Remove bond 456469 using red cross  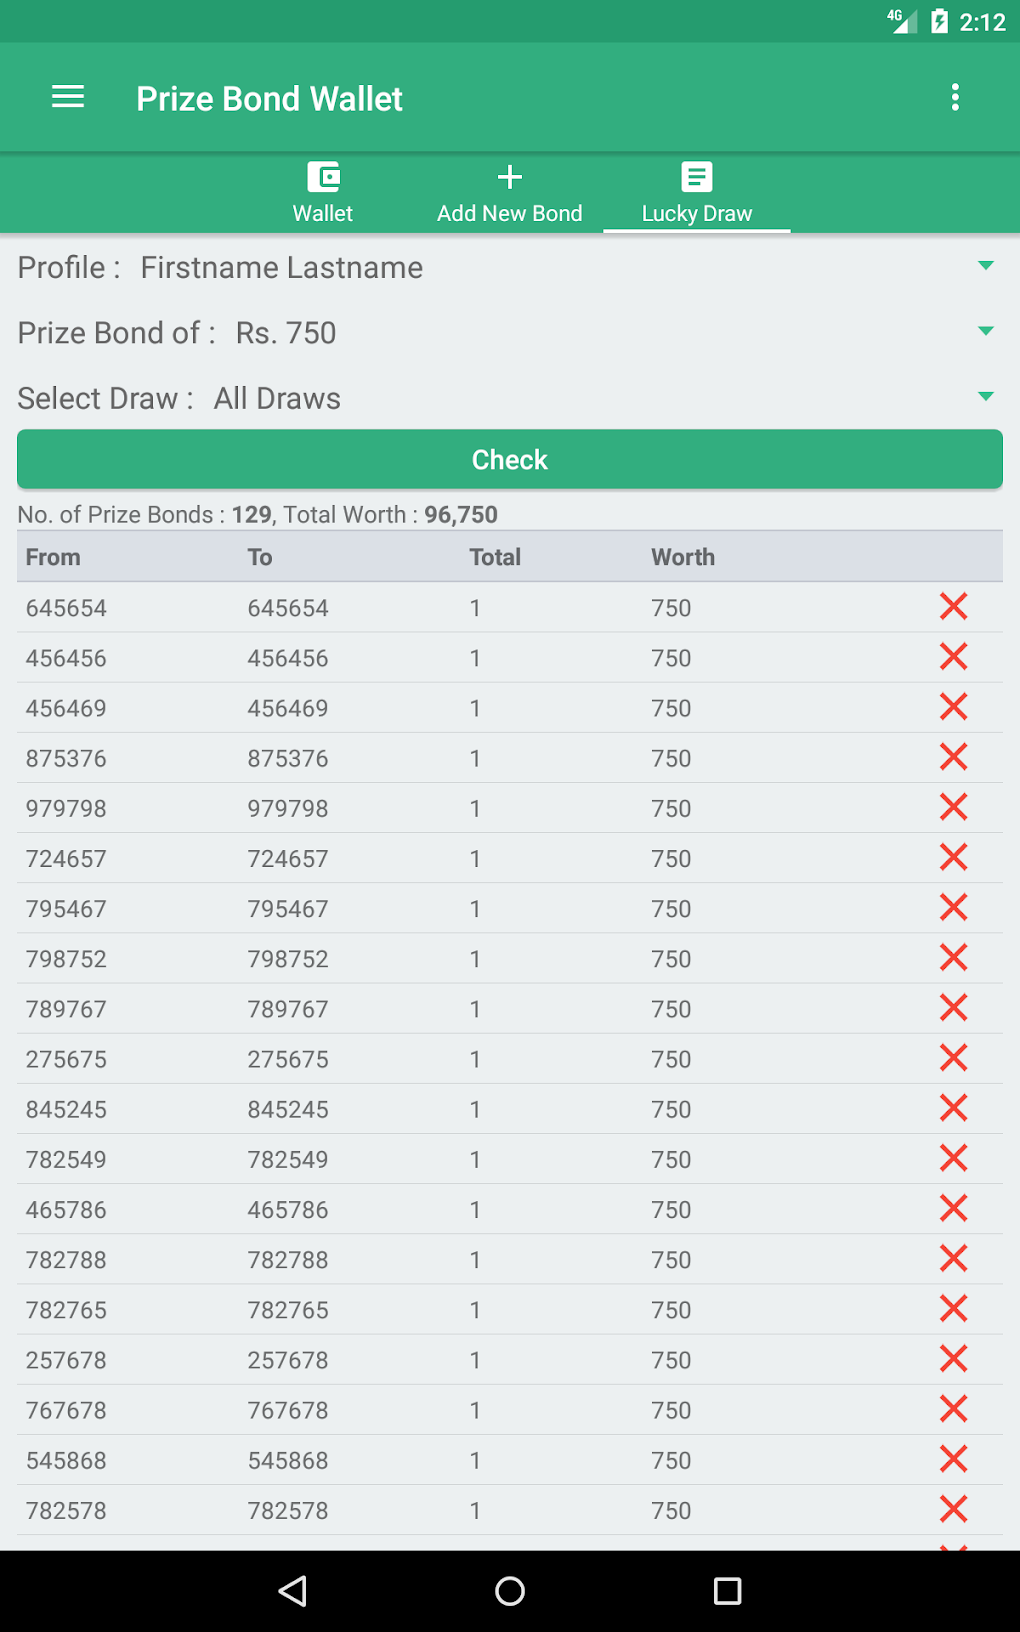tap(954, 707)
